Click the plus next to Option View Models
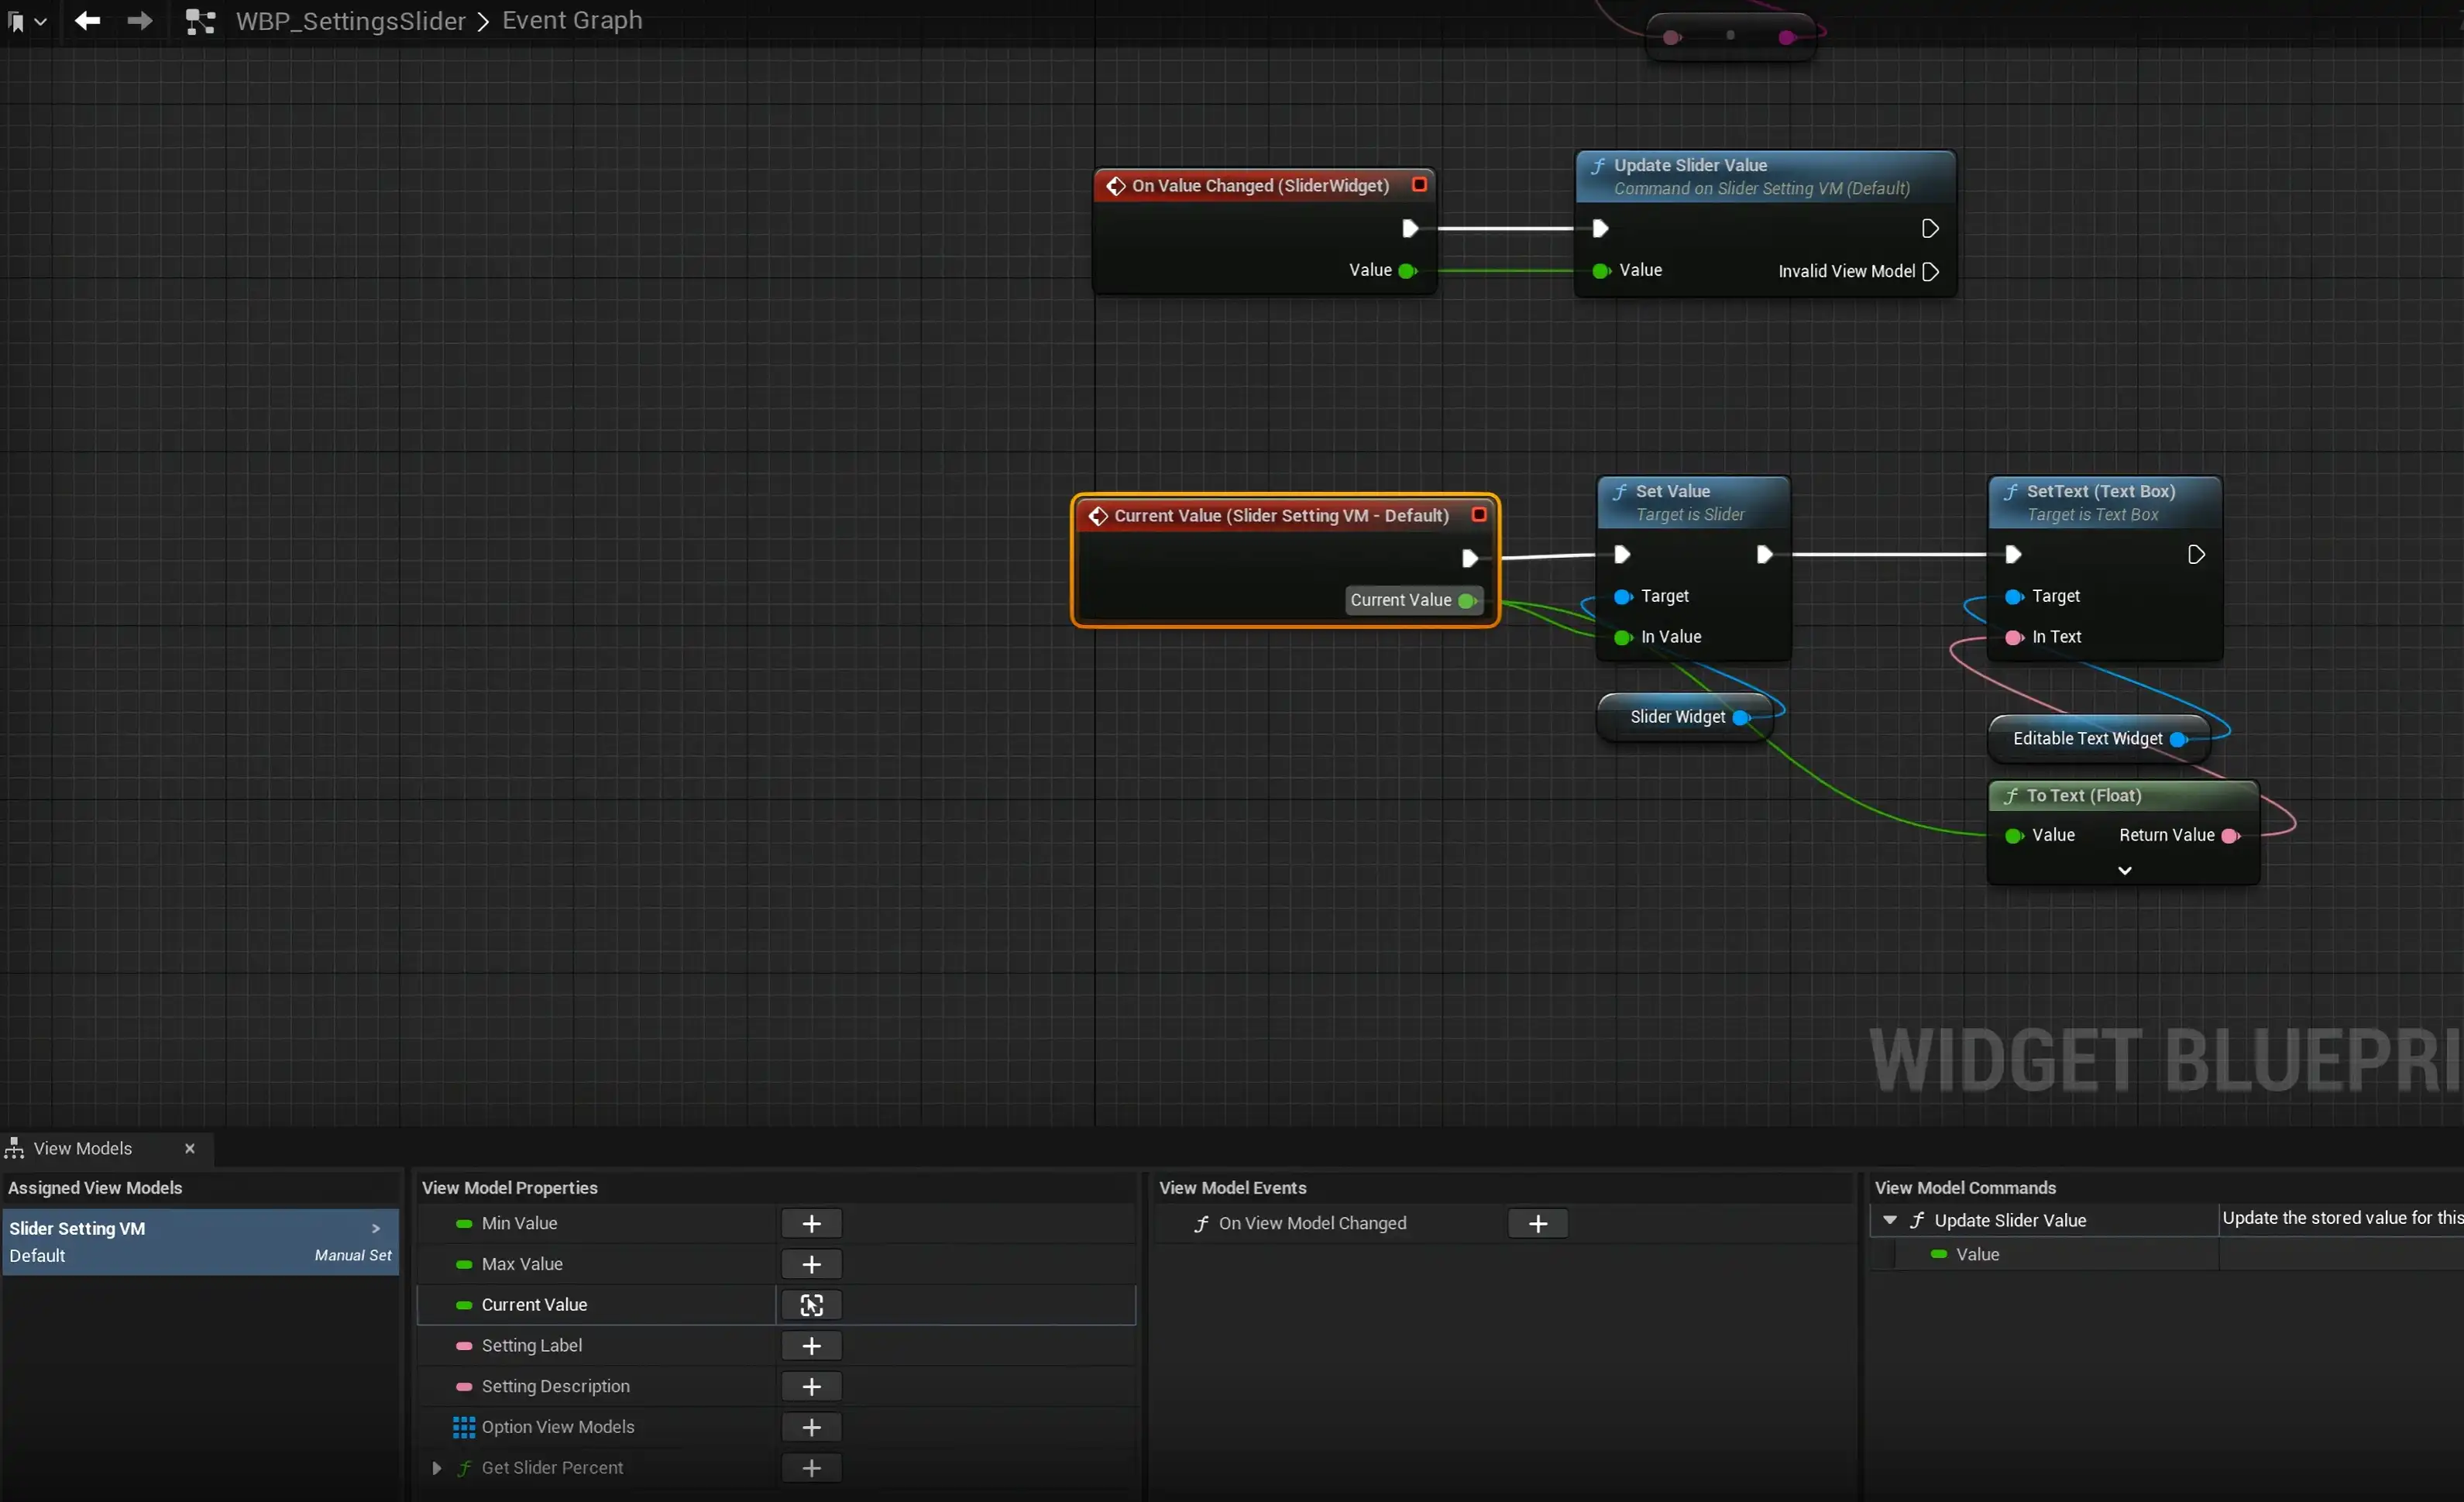The width and height of the screenshot is (2464, 1502). coord(811,1427)
